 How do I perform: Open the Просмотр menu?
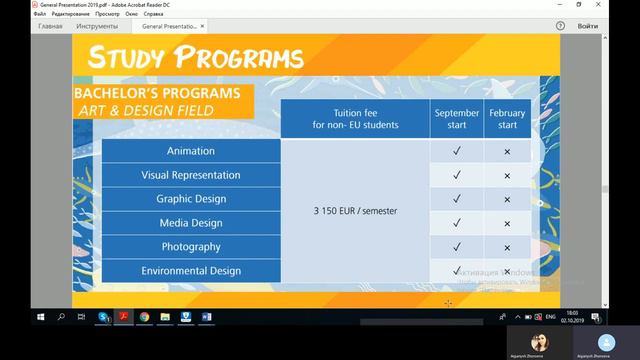pos(107,14)
